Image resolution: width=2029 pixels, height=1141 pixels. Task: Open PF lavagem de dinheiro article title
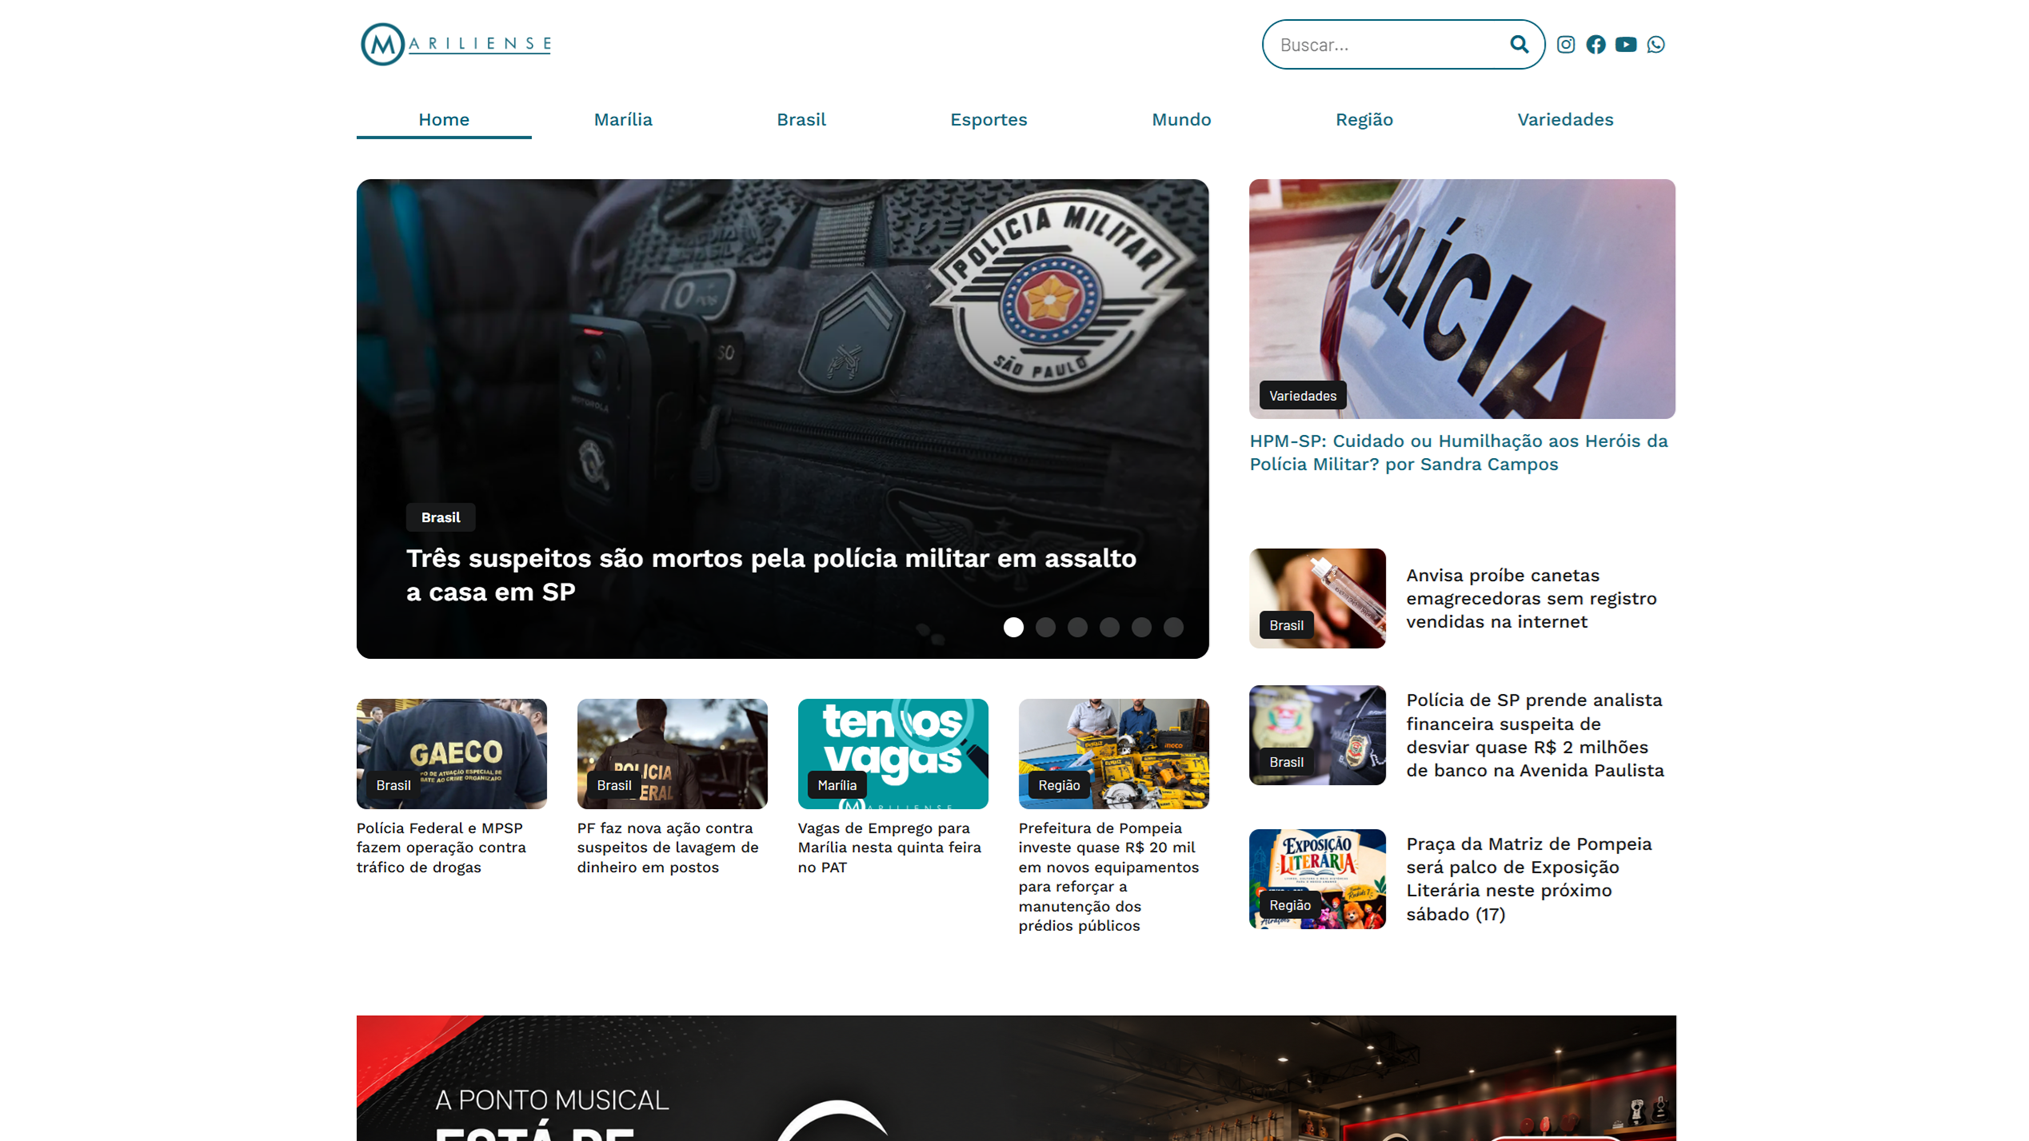click(x=667, y=847)
